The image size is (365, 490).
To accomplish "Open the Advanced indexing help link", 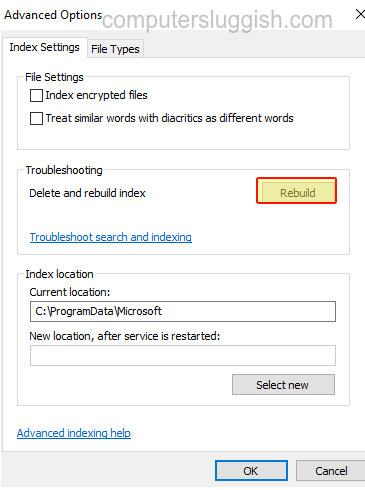I will (x=74, y=433).
